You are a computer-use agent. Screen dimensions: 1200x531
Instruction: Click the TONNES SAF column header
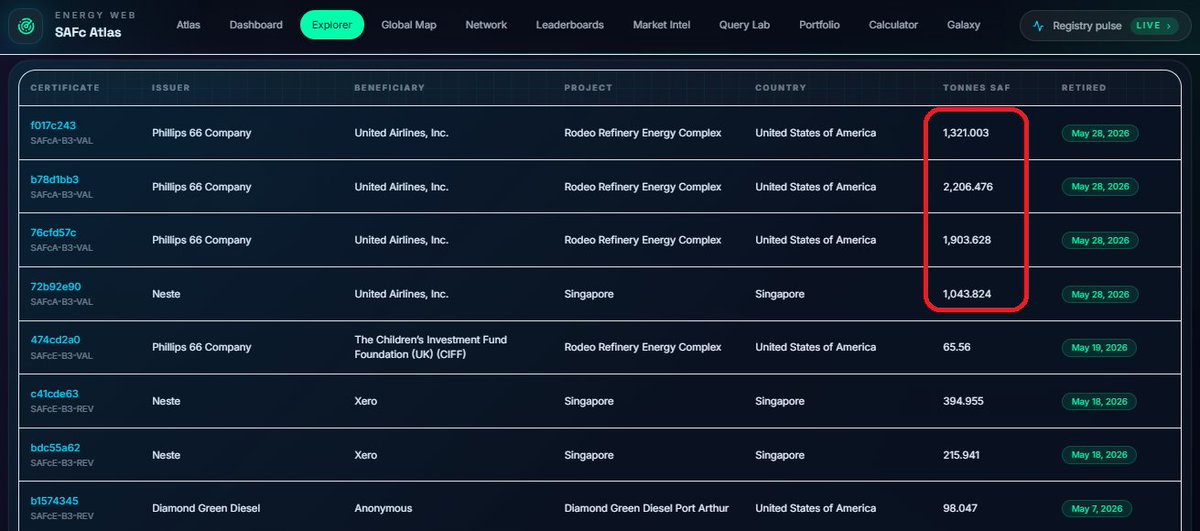(976, 88)
